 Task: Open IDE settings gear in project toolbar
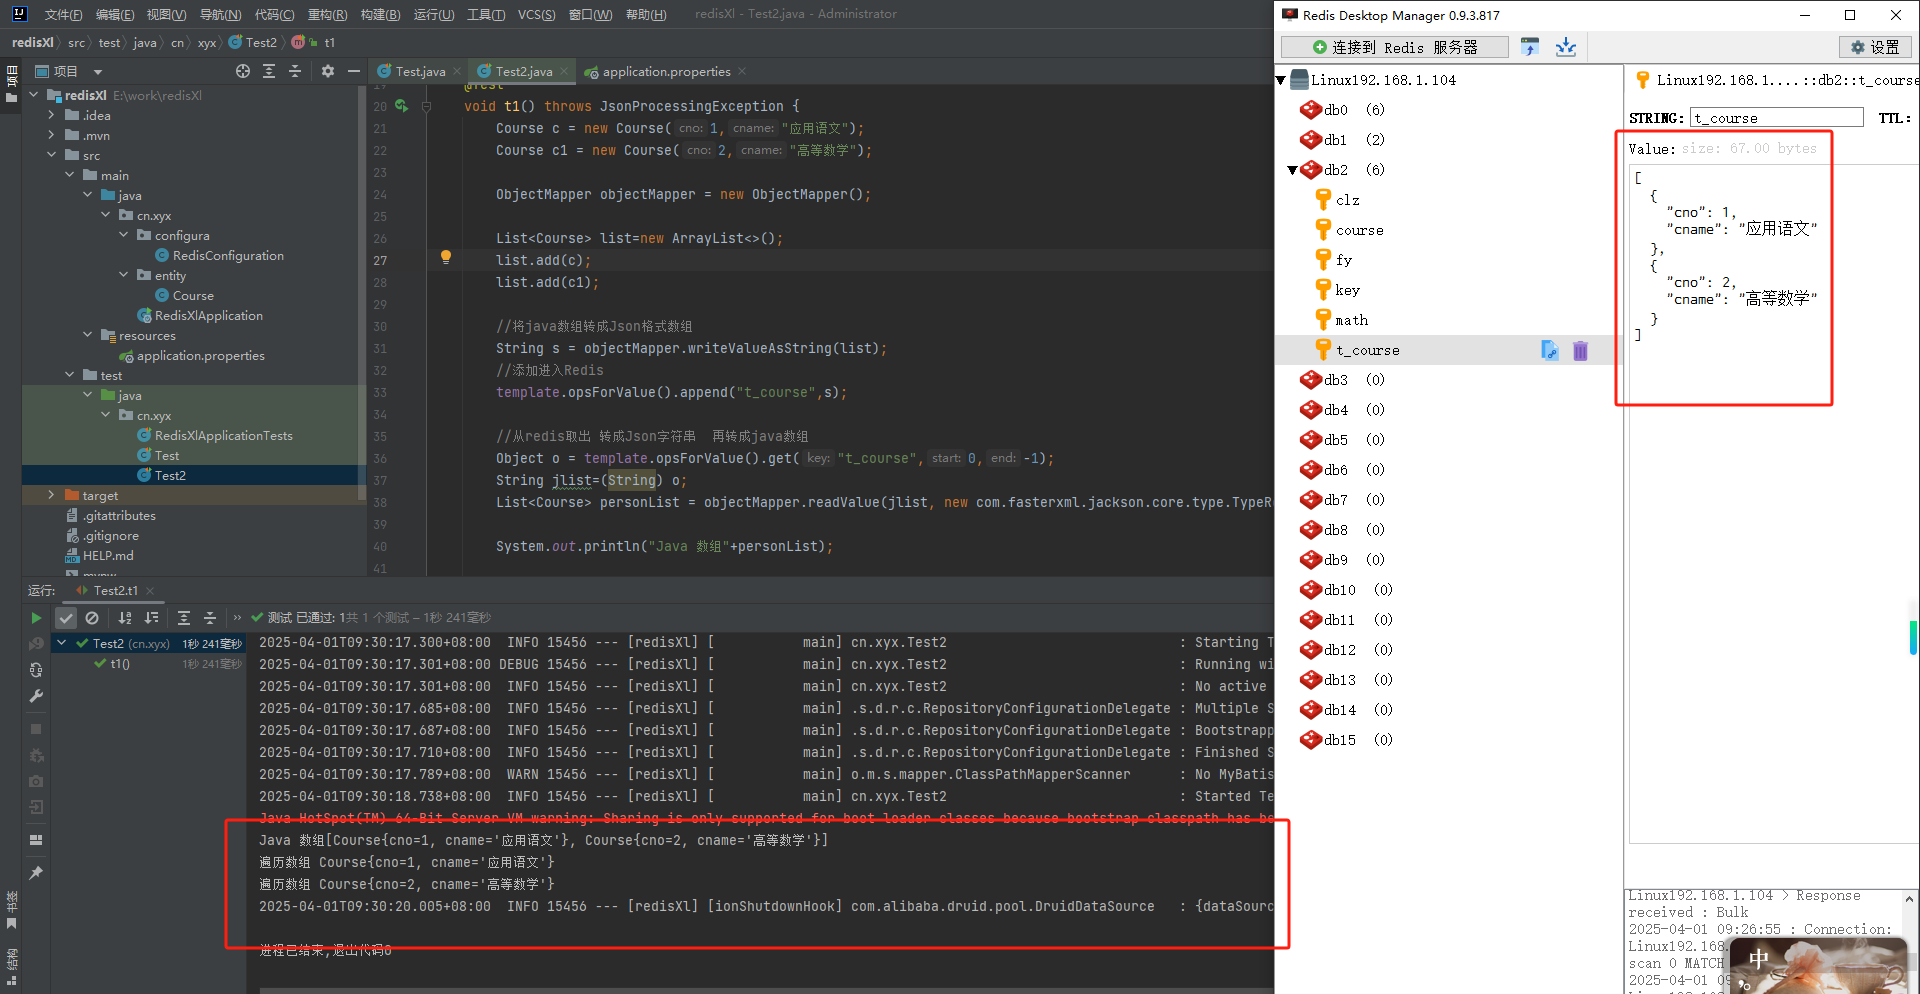click(328, 71)
